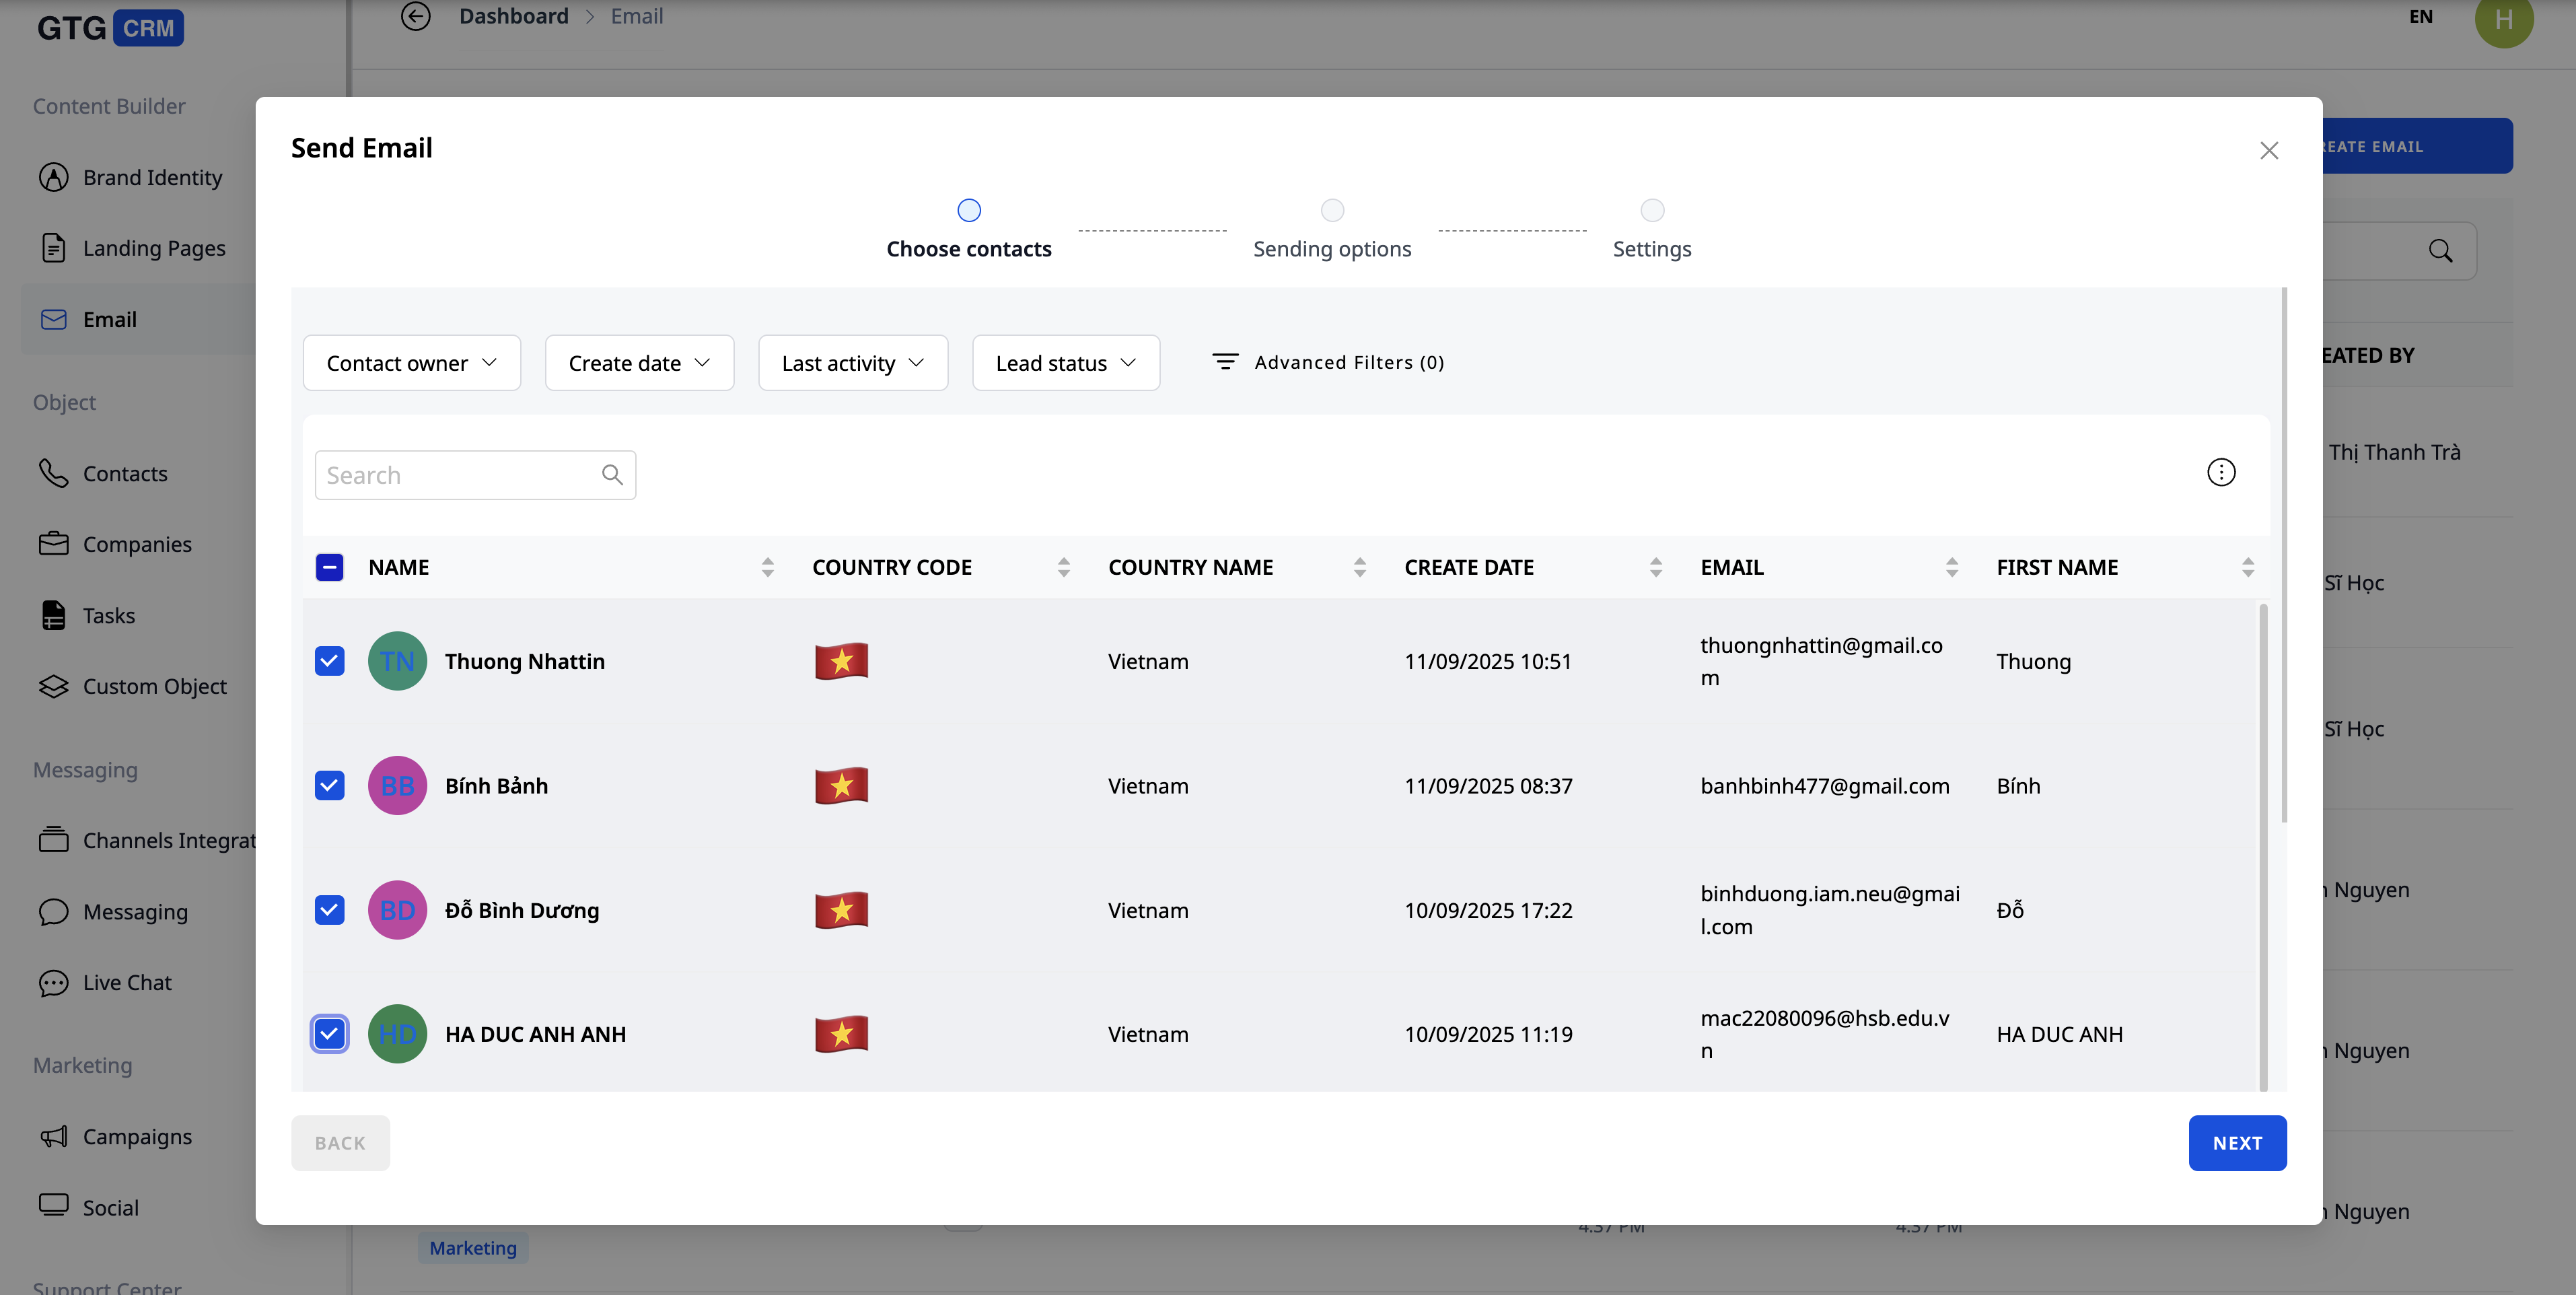Click the TN avatar for Thuong Nhattin
This screenshot has height=1295, width=2576.
397,661
